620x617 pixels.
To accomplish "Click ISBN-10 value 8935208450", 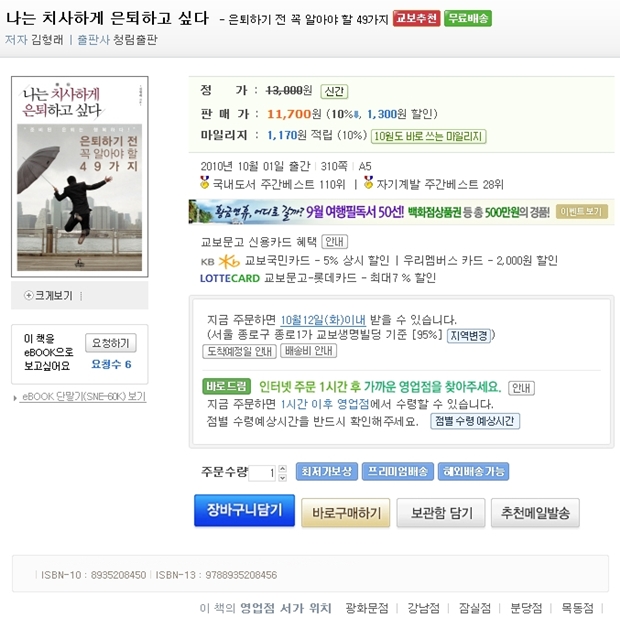I will [119, 575].
